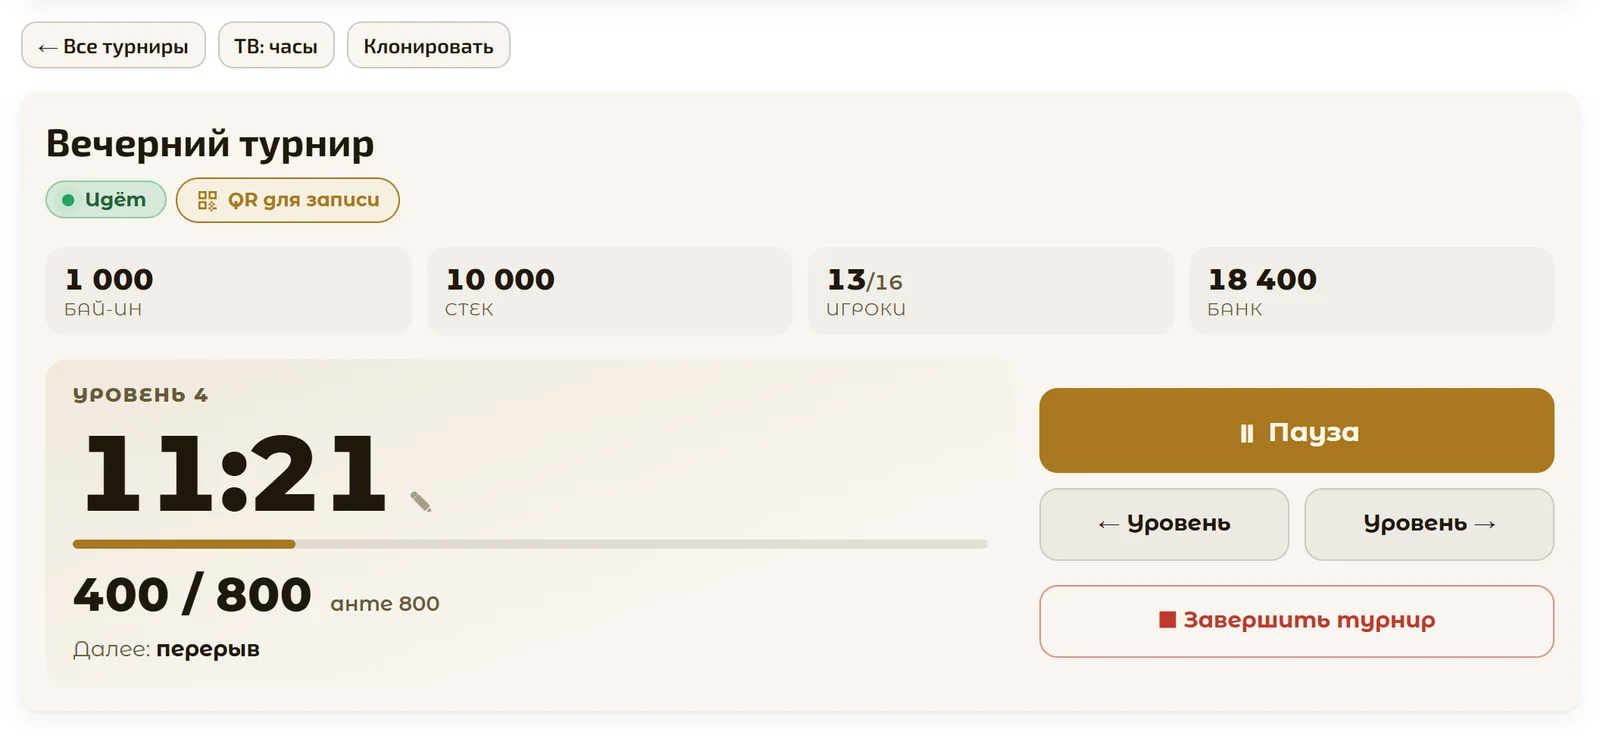Click the level timer progress bar

click(x=530, y=544)
